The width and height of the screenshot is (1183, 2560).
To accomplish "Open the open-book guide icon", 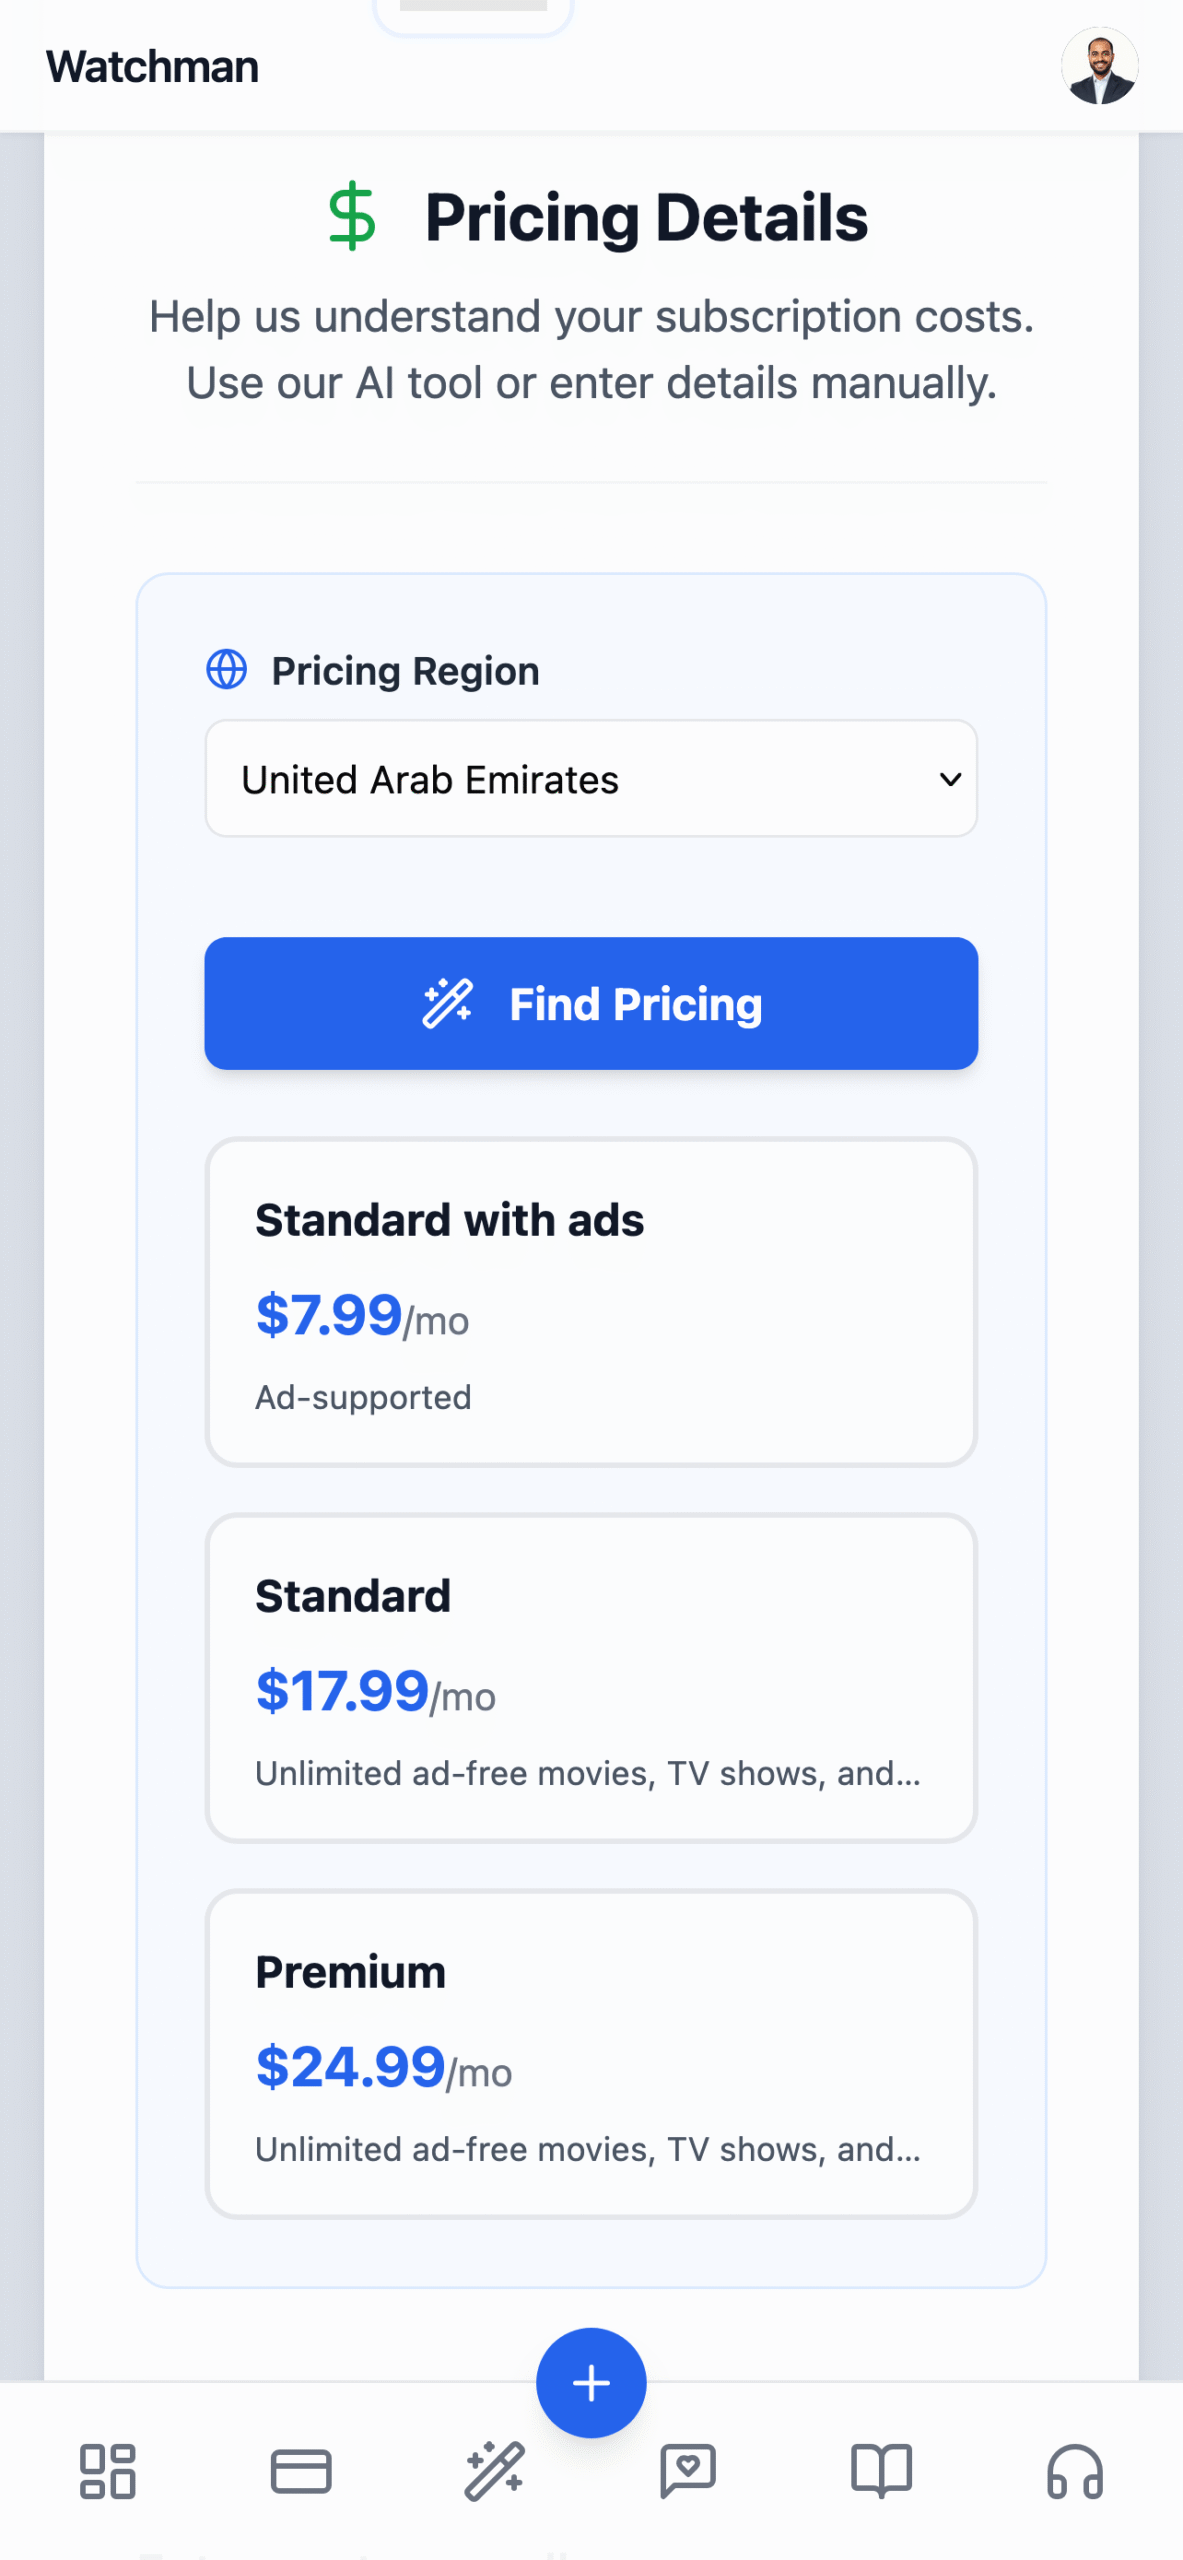I will pos(881,2471).
